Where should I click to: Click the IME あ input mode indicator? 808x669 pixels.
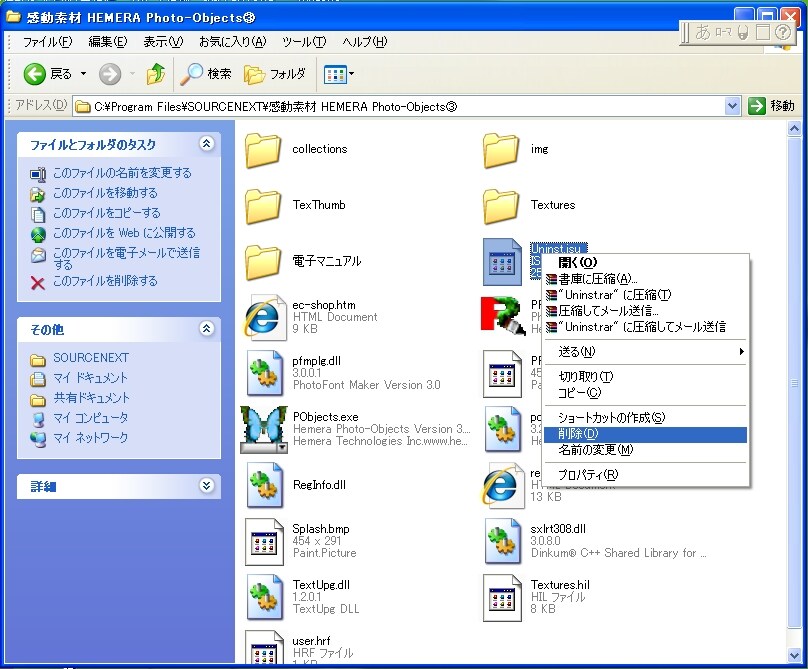pyautogui.click(x=702, y=32)
